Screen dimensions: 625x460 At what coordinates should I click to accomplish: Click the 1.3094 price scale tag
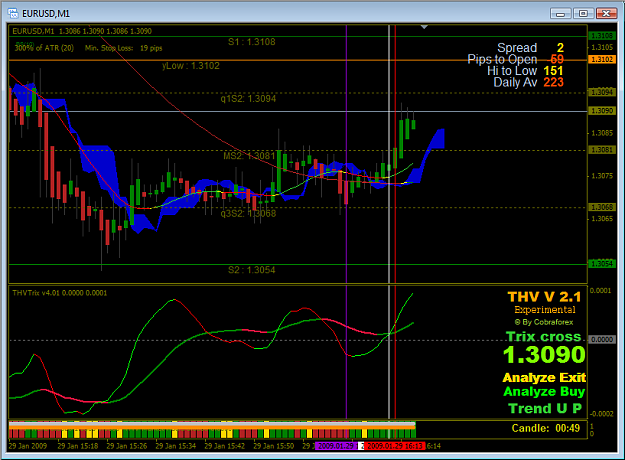pyautogui.click(x=601, y=92)
